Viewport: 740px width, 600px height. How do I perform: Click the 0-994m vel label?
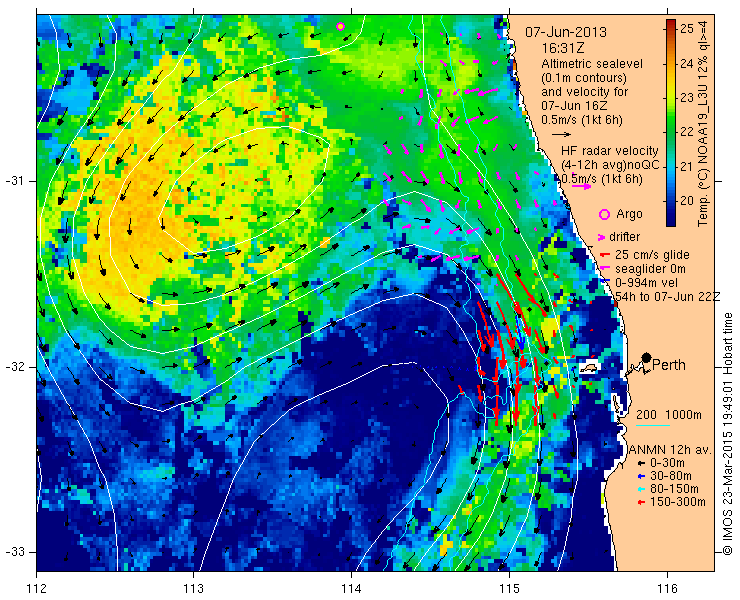(646, 283)
